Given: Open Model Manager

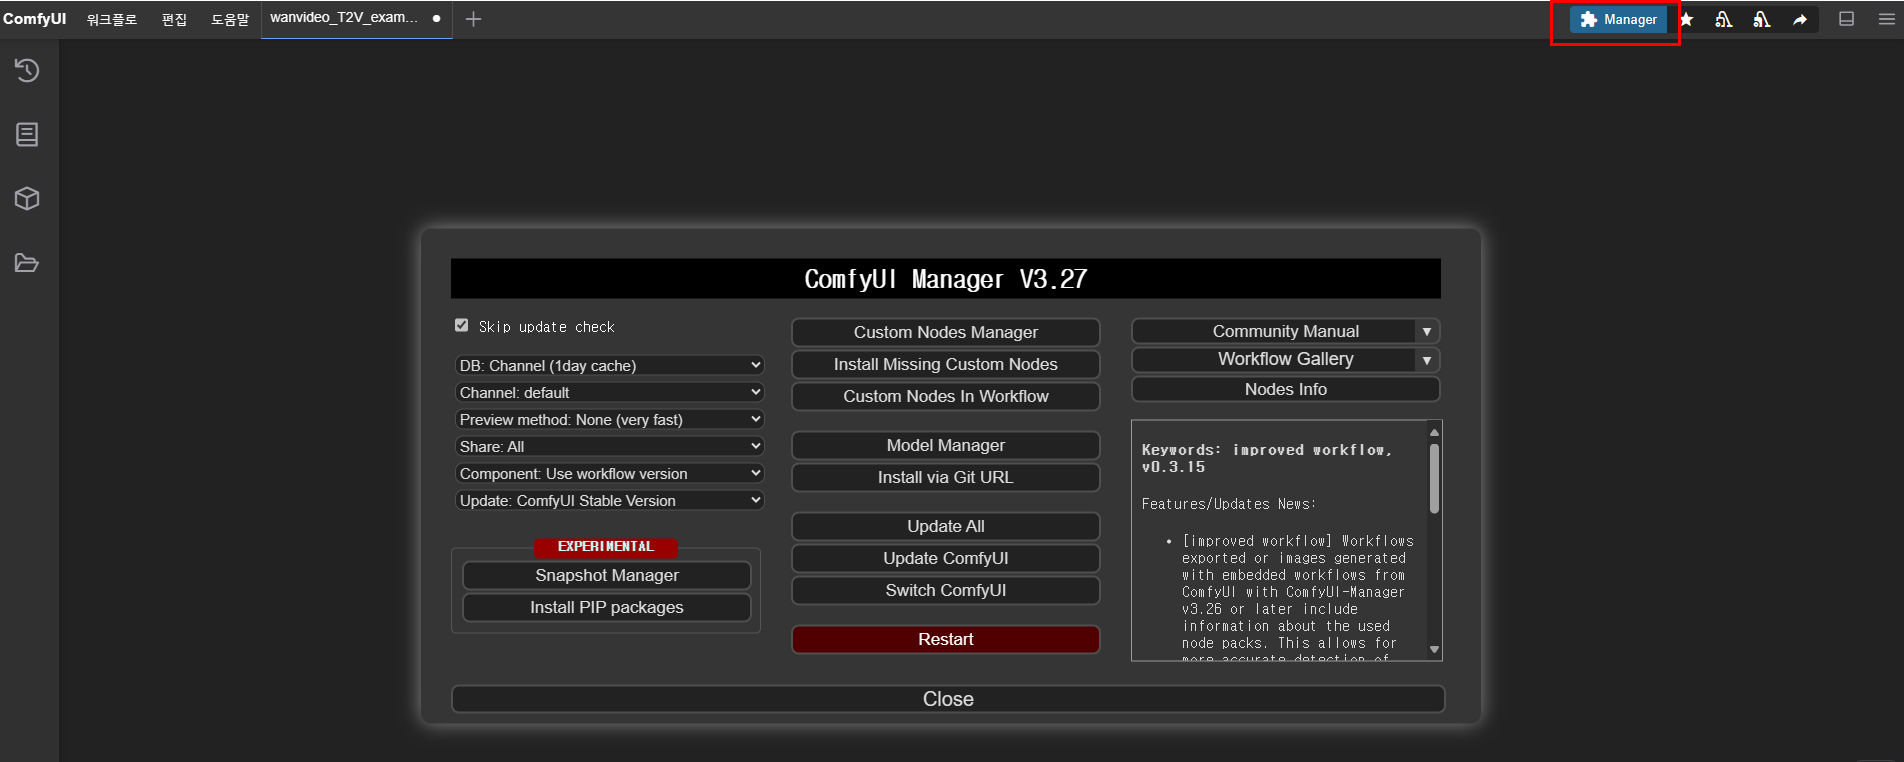Looking at the screenshot, I should [946, 445].
